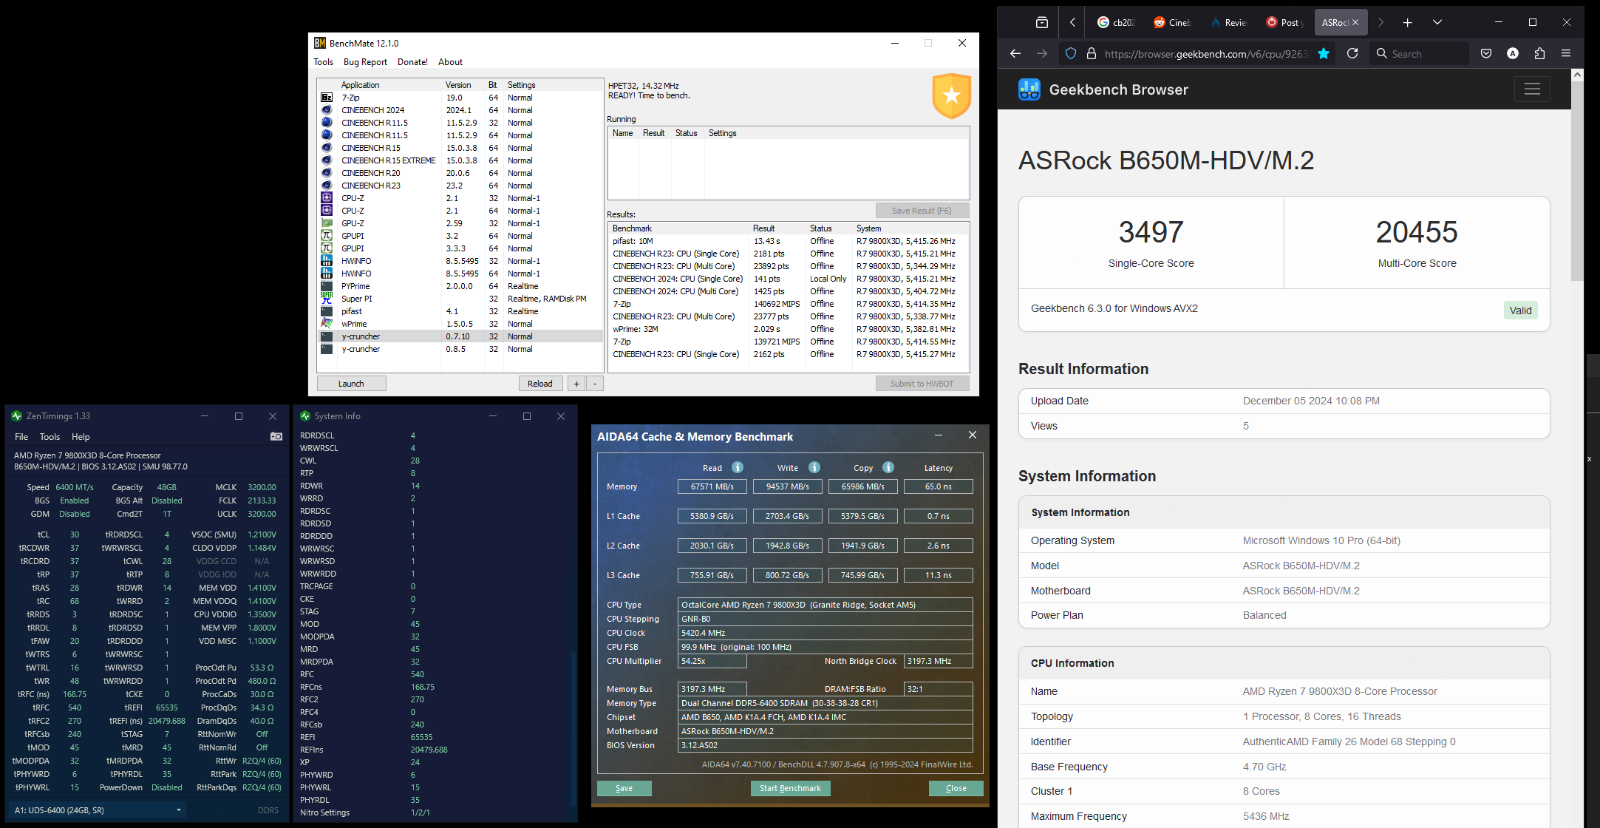1600x828 pixels.
Task: Open the Geekbench hamburger navigation menu
Action: pos(1532,90)
